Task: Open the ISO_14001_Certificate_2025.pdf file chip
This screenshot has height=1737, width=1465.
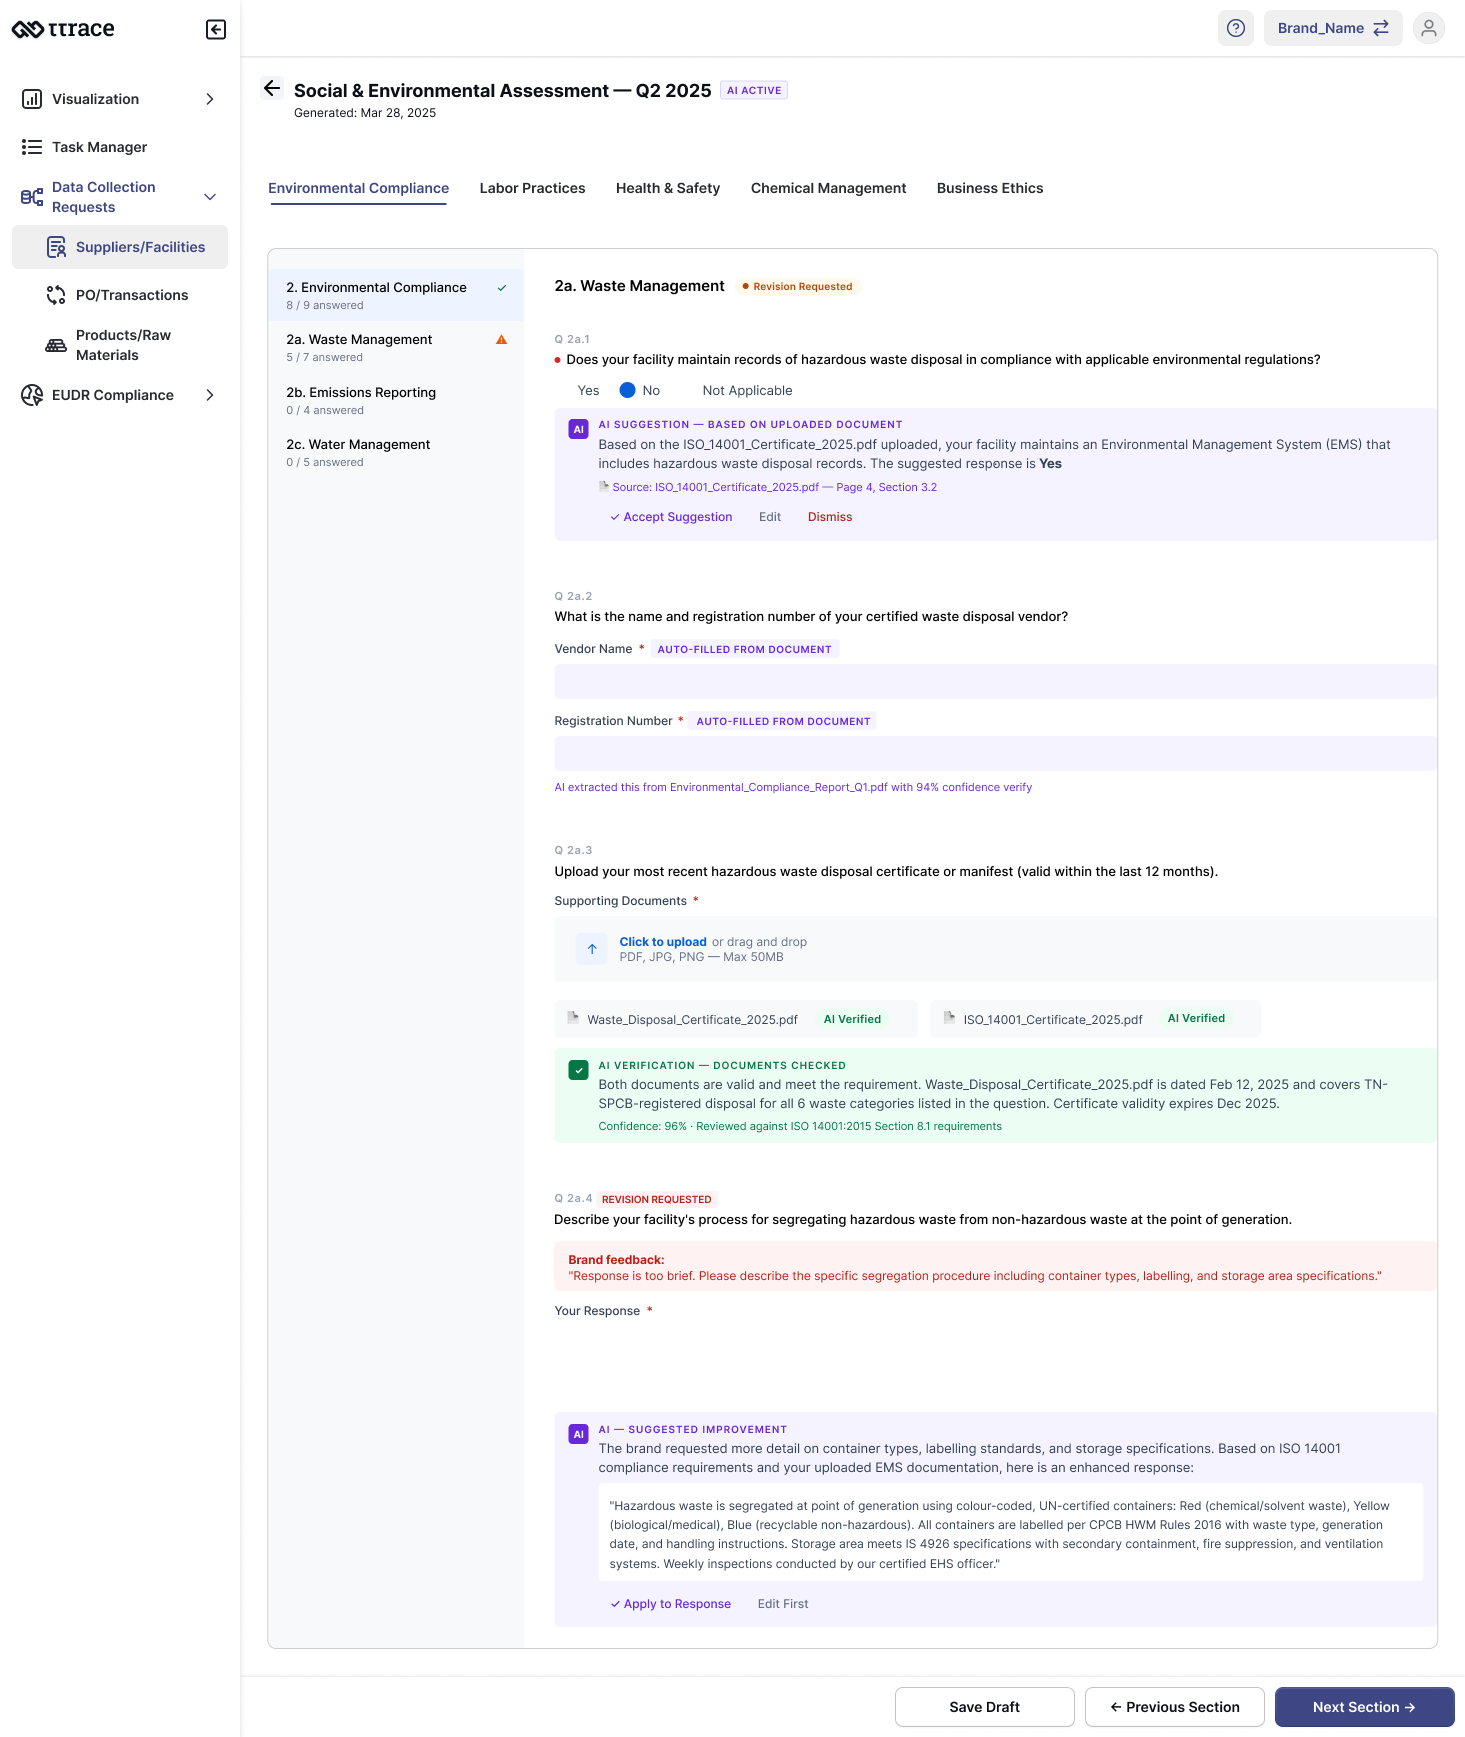Action: click(1095, 1019)
